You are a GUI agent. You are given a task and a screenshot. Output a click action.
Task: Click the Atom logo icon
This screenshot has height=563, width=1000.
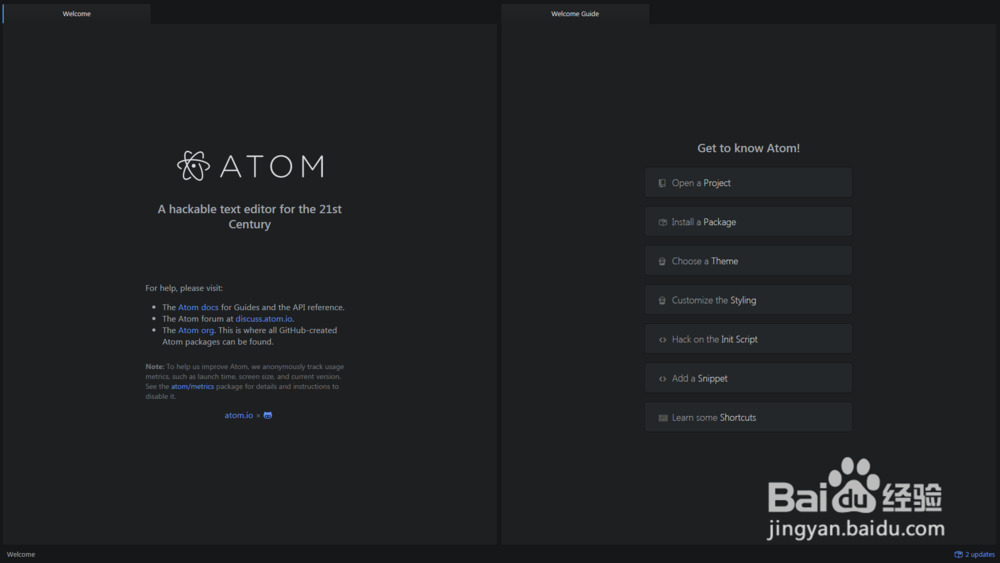click(x=193, y=166)
